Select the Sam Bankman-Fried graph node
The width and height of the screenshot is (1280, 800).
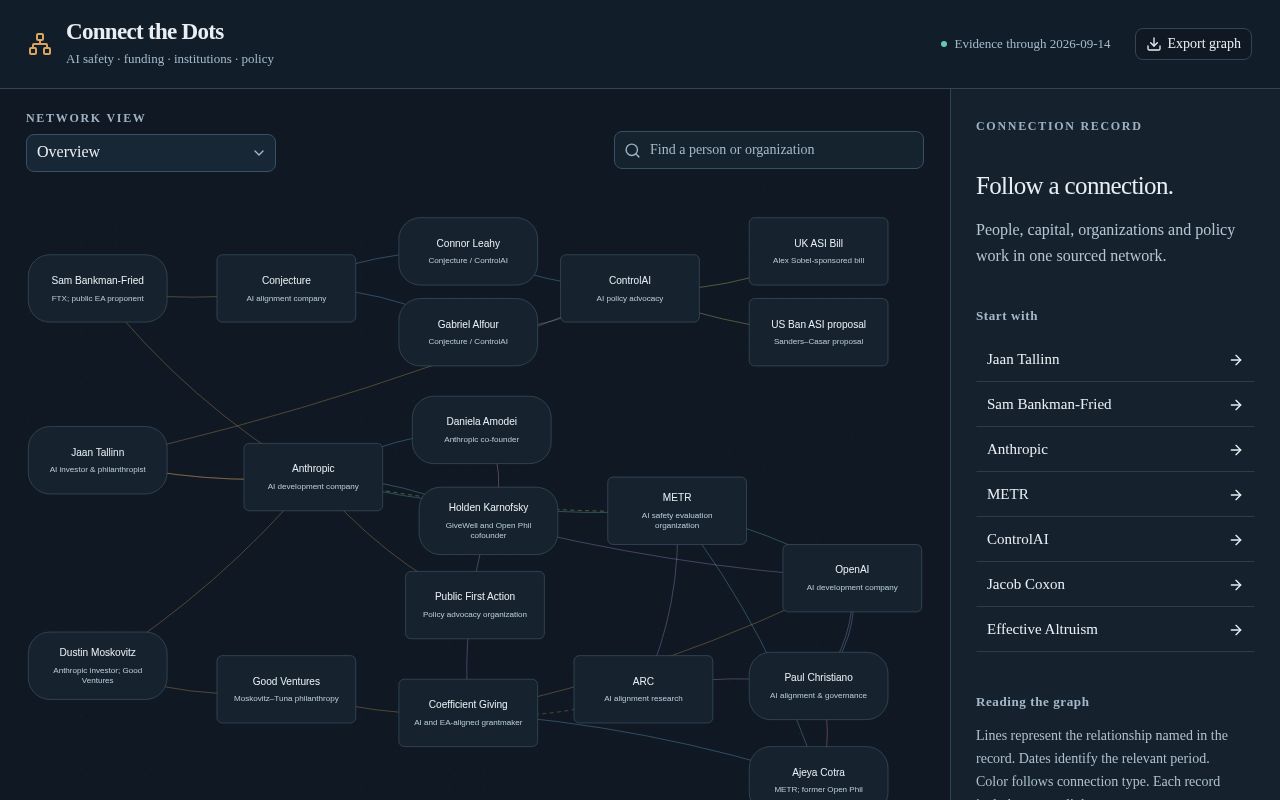[x=98, y=288]
